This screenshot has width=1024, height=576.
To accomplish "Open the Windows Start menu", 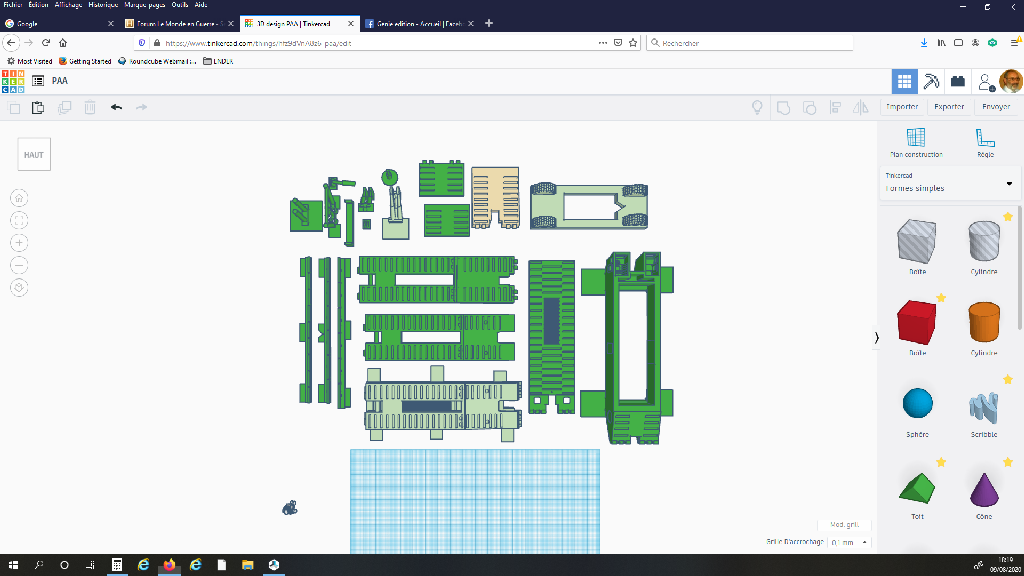I will tap(13, 565).
